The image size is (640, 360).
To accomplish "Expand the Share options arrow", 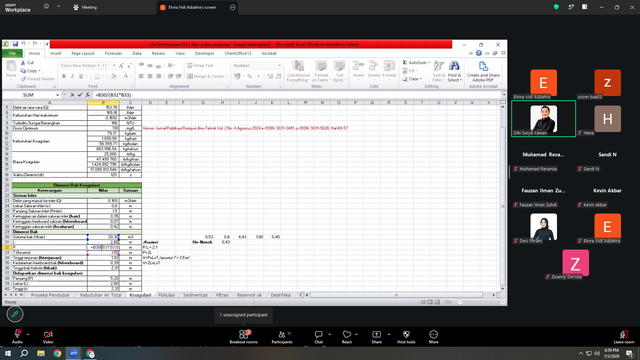I will coord(389,334).
